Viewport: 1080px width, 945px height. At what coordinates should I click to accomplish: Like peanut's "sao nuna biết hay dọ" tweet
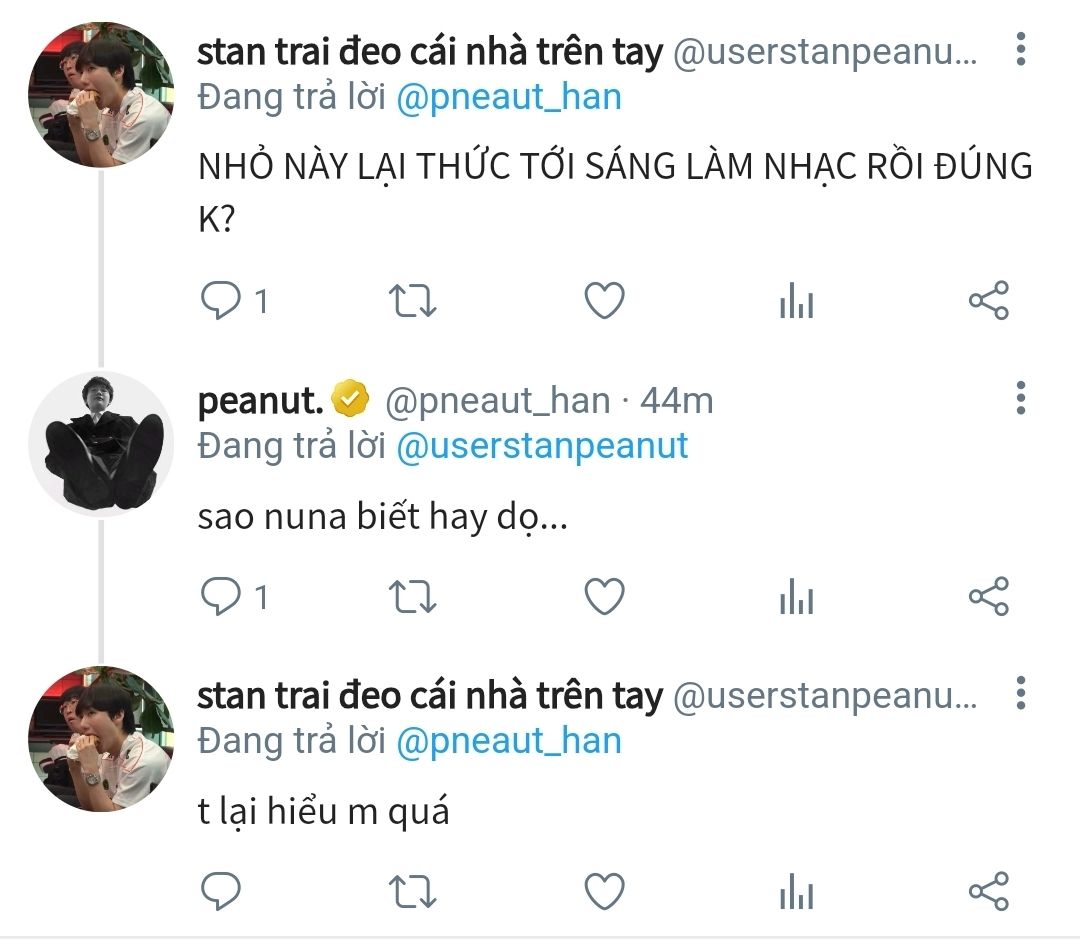(x=604, y=596)
